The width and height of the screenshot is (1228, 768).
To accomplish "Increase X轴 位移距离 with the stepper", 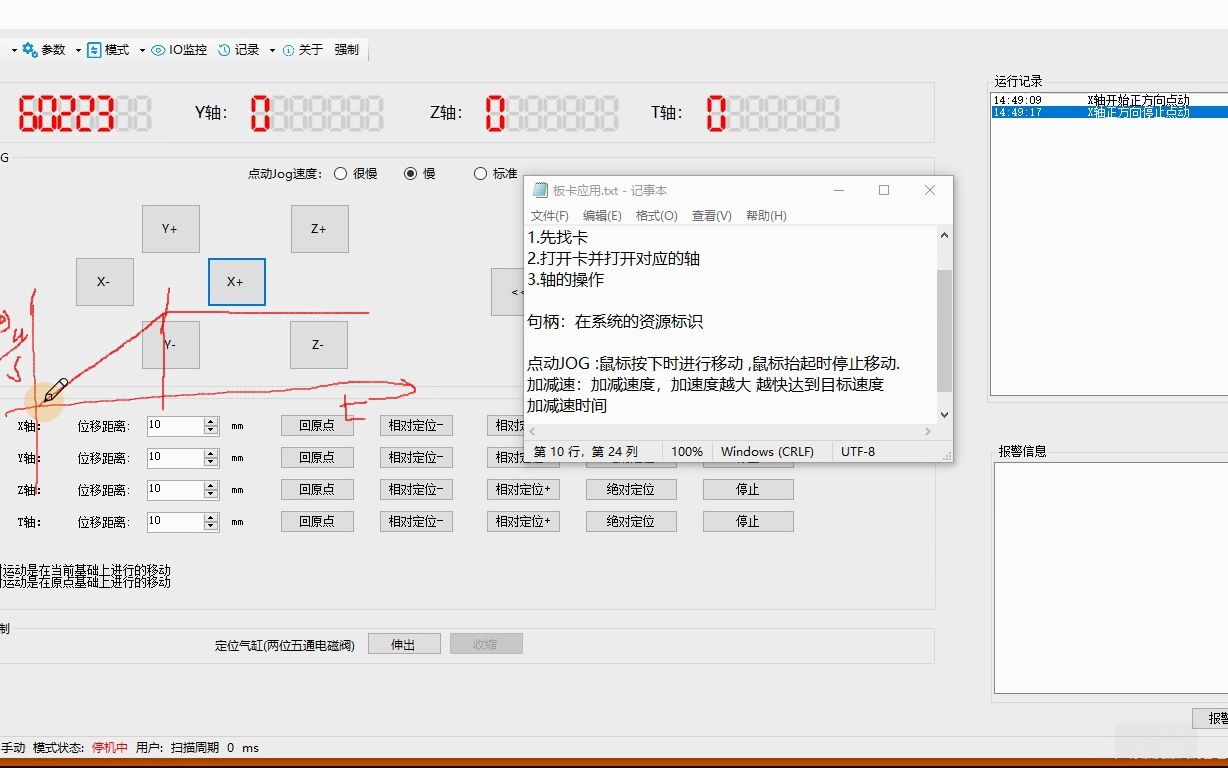I will click(x=210, y=421).
